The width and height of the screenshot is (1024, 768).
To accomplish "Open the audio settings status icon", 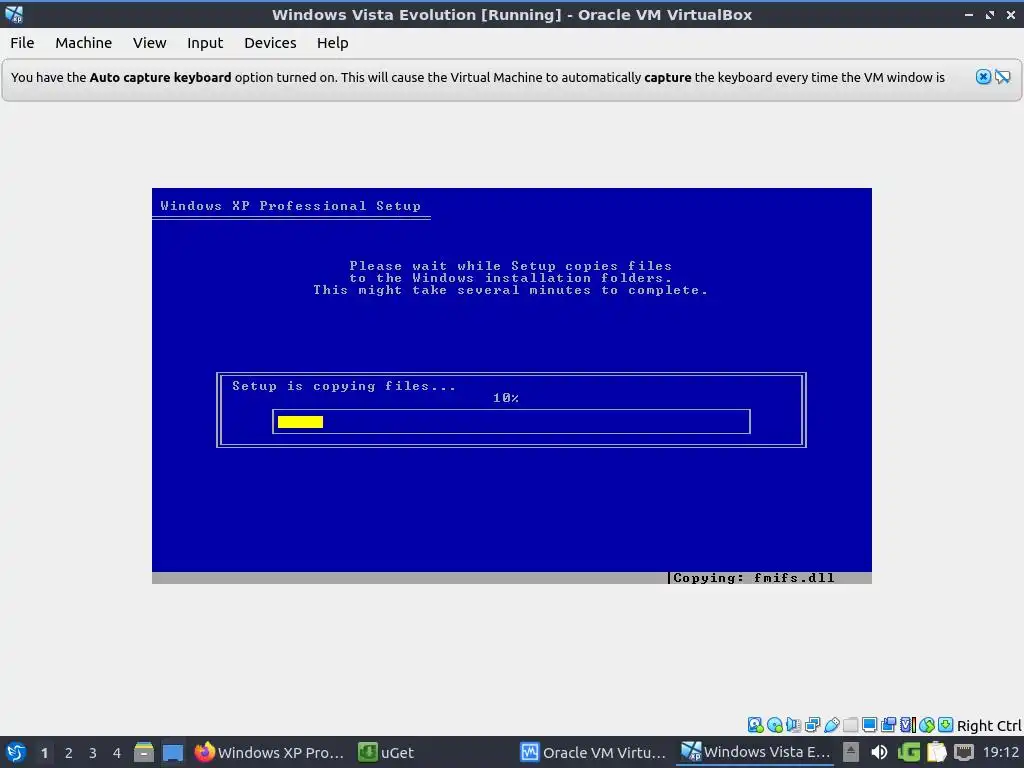I will point(794,725).
